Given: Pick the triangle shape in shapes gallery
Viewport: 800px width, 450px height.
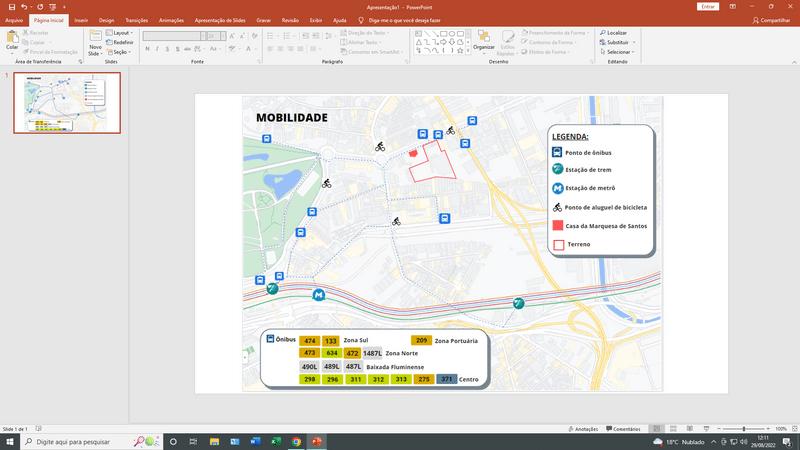Looking at the screenshot, I should 418,42.
